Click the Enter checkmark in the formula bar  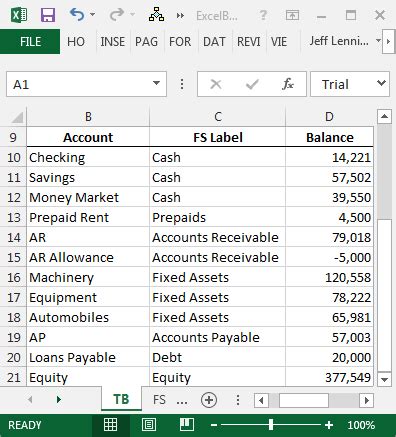(x=252, y=84)
